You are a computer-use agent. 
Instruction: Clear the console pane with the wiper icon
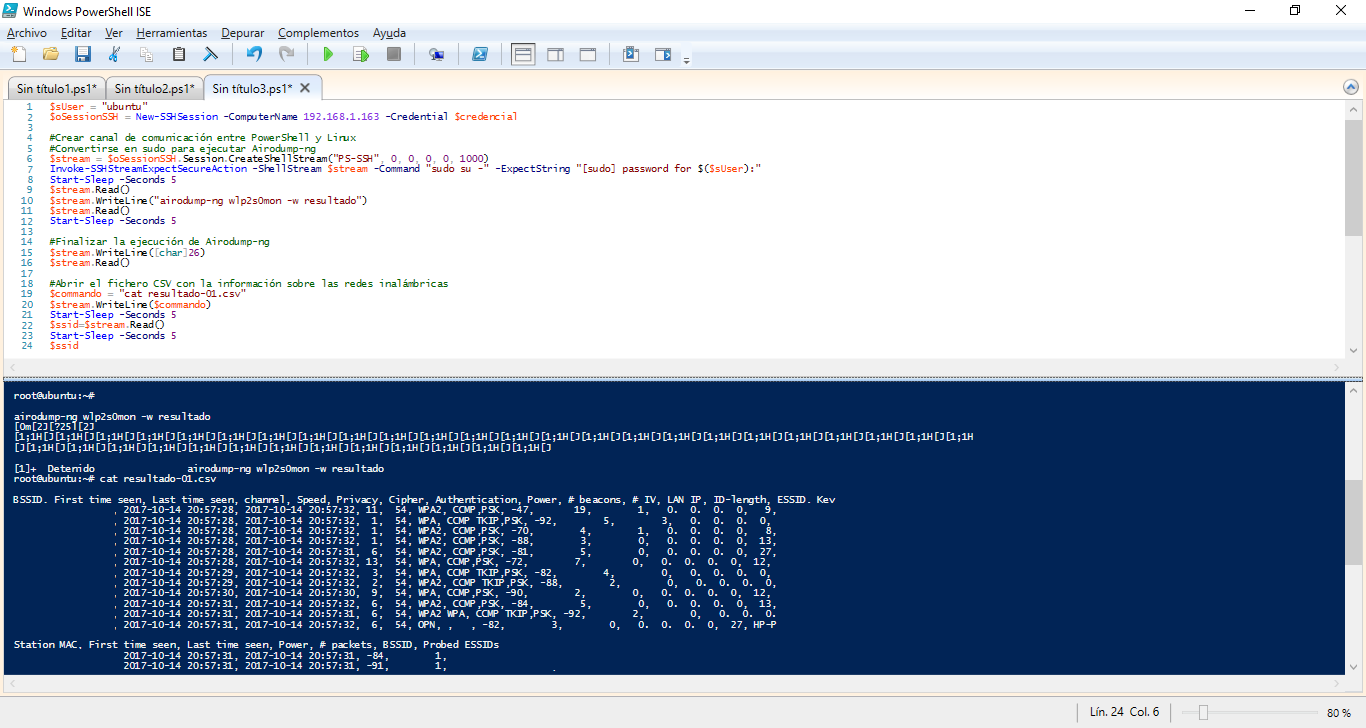pyautogui.click(x=211, y=54)
